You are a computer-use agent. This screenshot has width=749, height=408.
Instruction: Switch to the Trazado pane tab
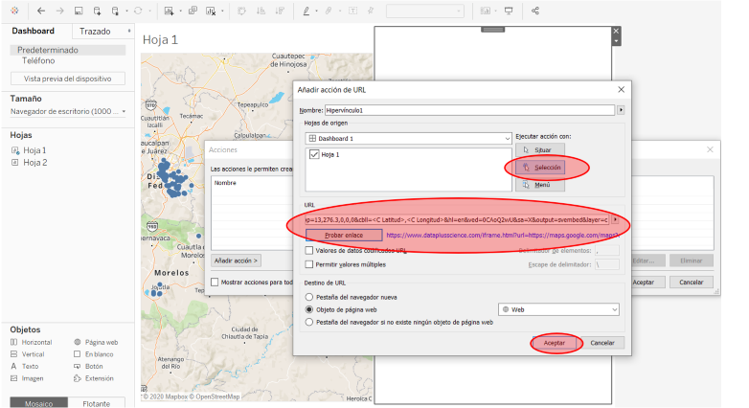coord(95,31)
